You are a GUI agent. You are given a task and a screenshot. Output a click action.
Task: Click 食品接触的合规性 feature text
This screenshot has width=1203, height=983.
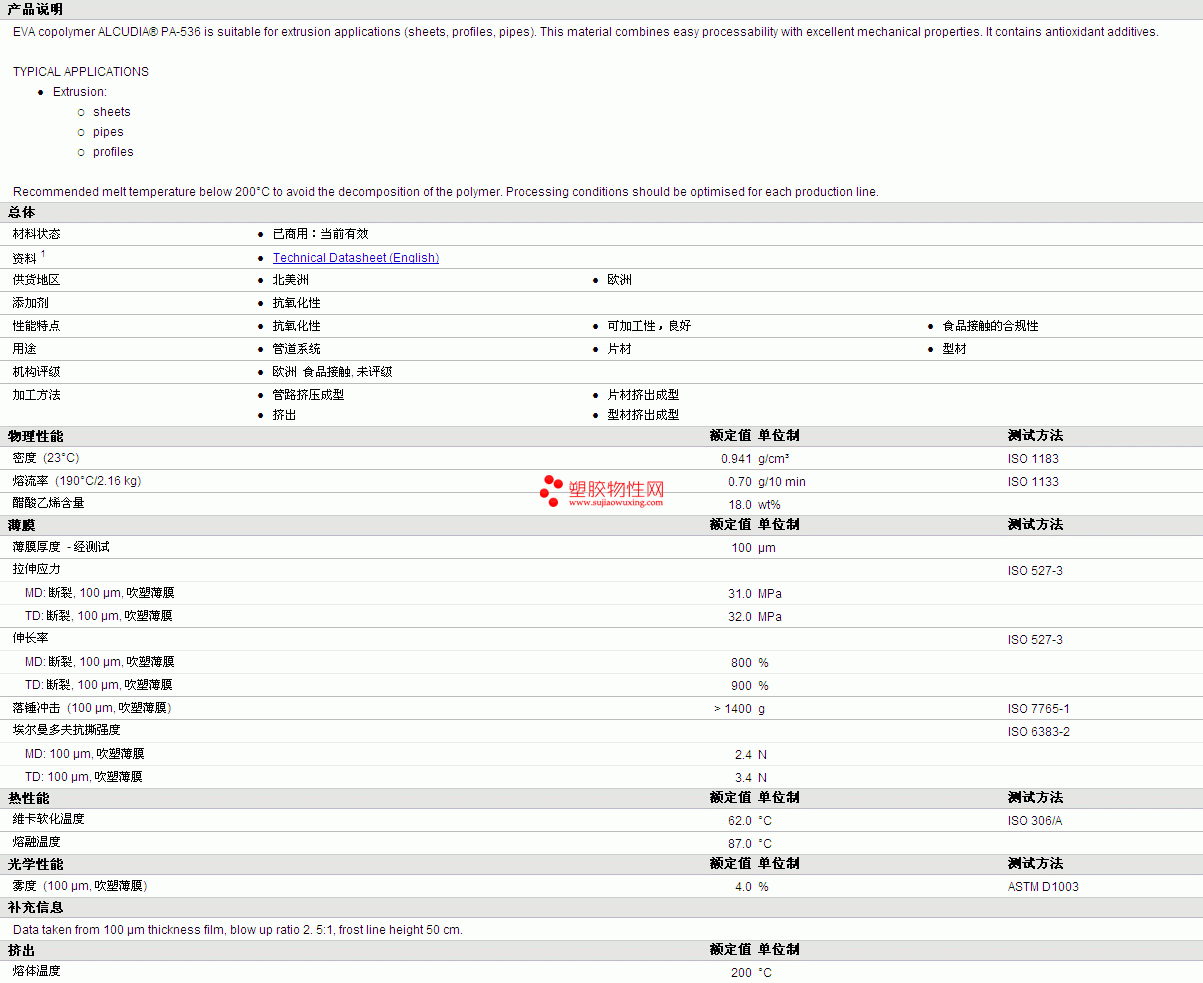991,326
